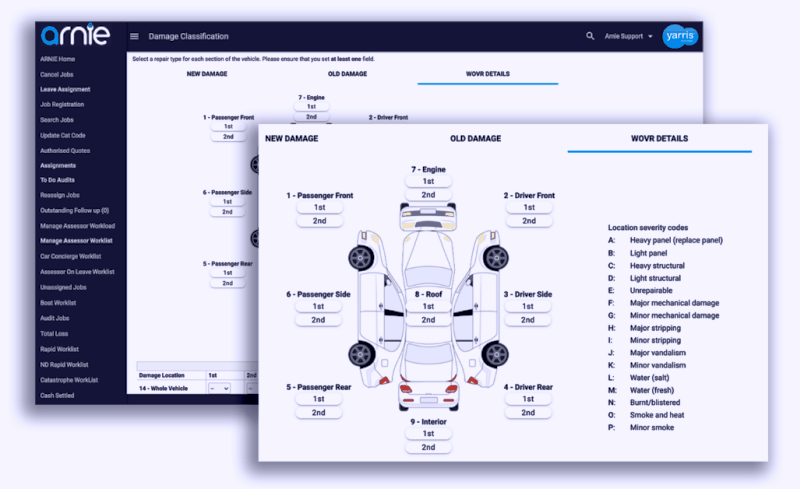800x489 pixels.
Task: Open WOVR DETAILS tab in front panel
Action: [659, 138]
